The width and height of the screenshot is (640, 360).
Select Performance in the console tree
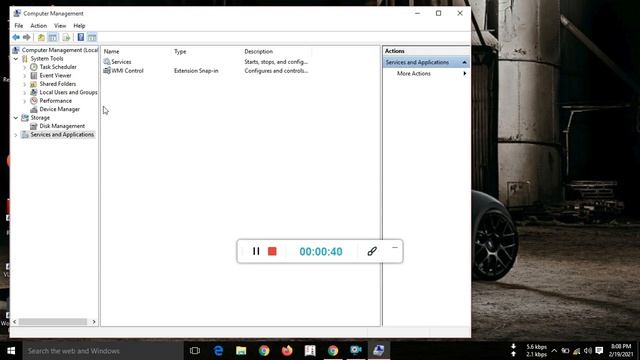click(56, 101)
